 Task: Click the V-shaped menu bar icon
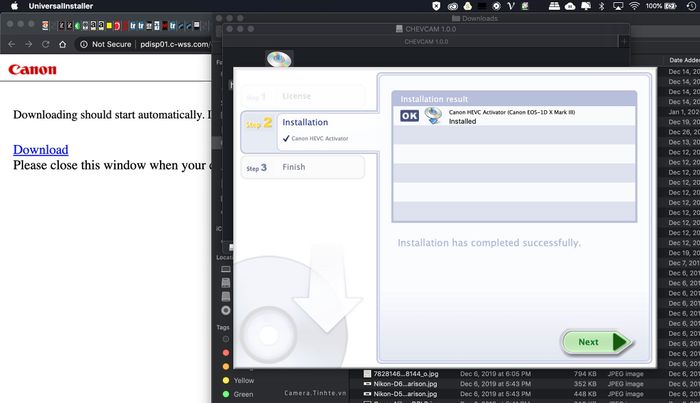(x=511, y=6)
